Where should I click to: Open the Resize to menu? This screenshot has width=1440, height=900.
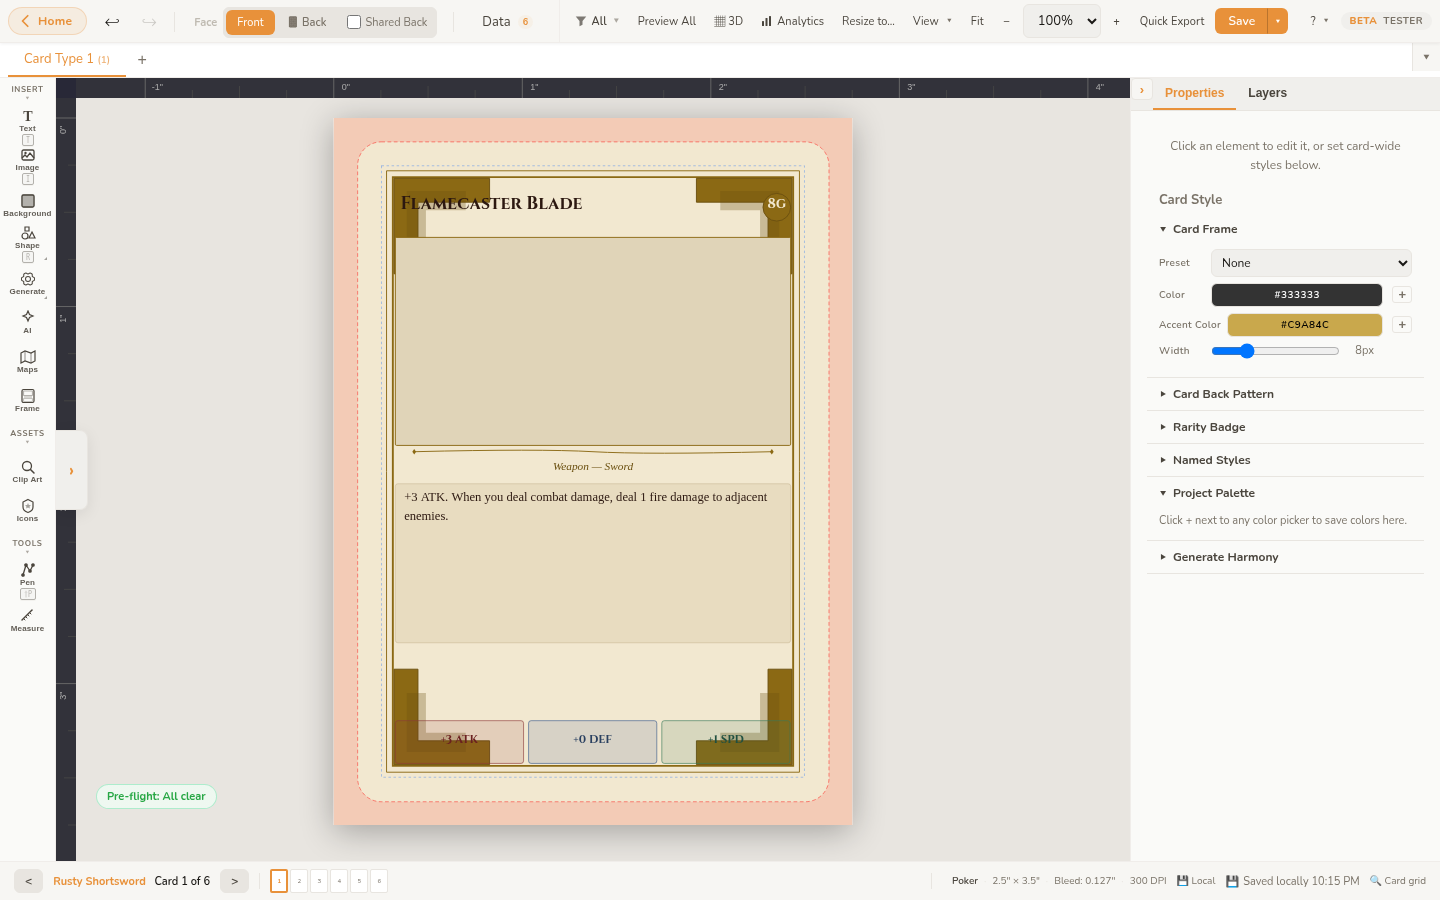868,21
